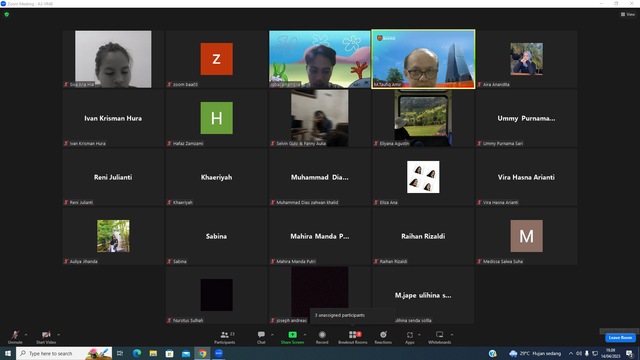Select Nurotus Sulhah's tile

click(216, 295)
